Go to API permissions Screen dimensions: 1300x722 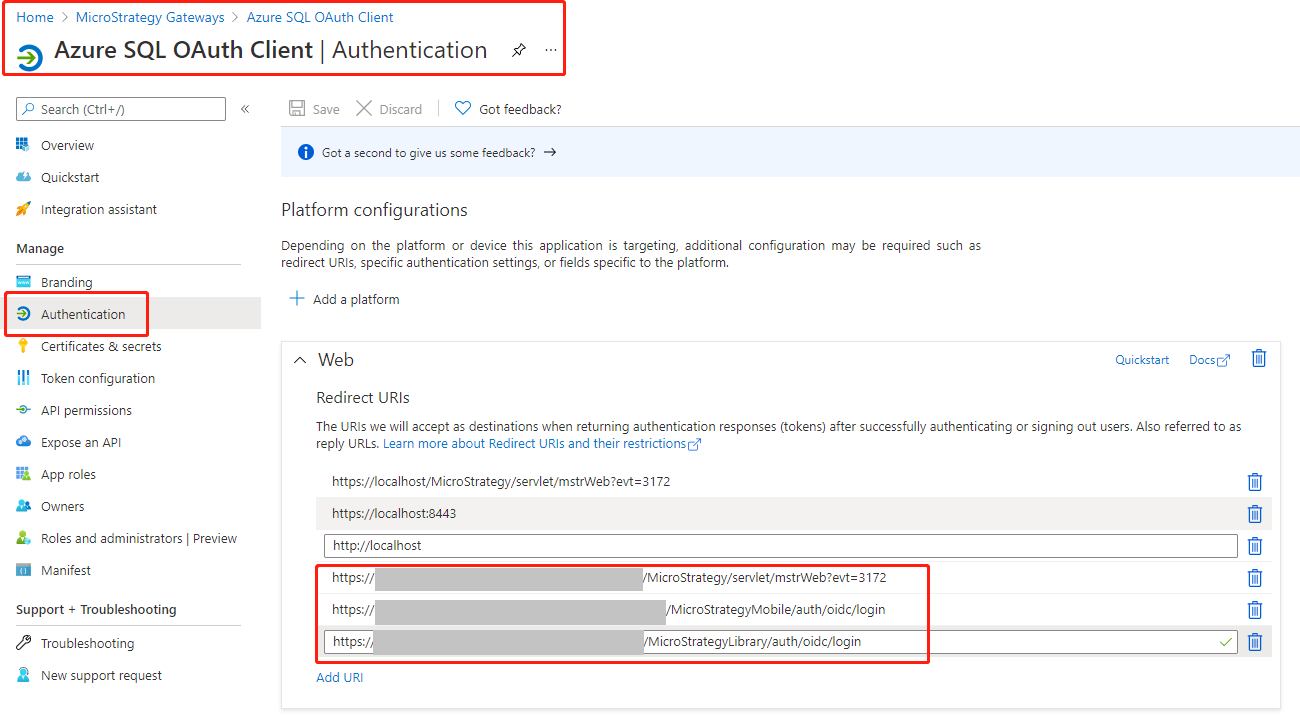point(86,410)
